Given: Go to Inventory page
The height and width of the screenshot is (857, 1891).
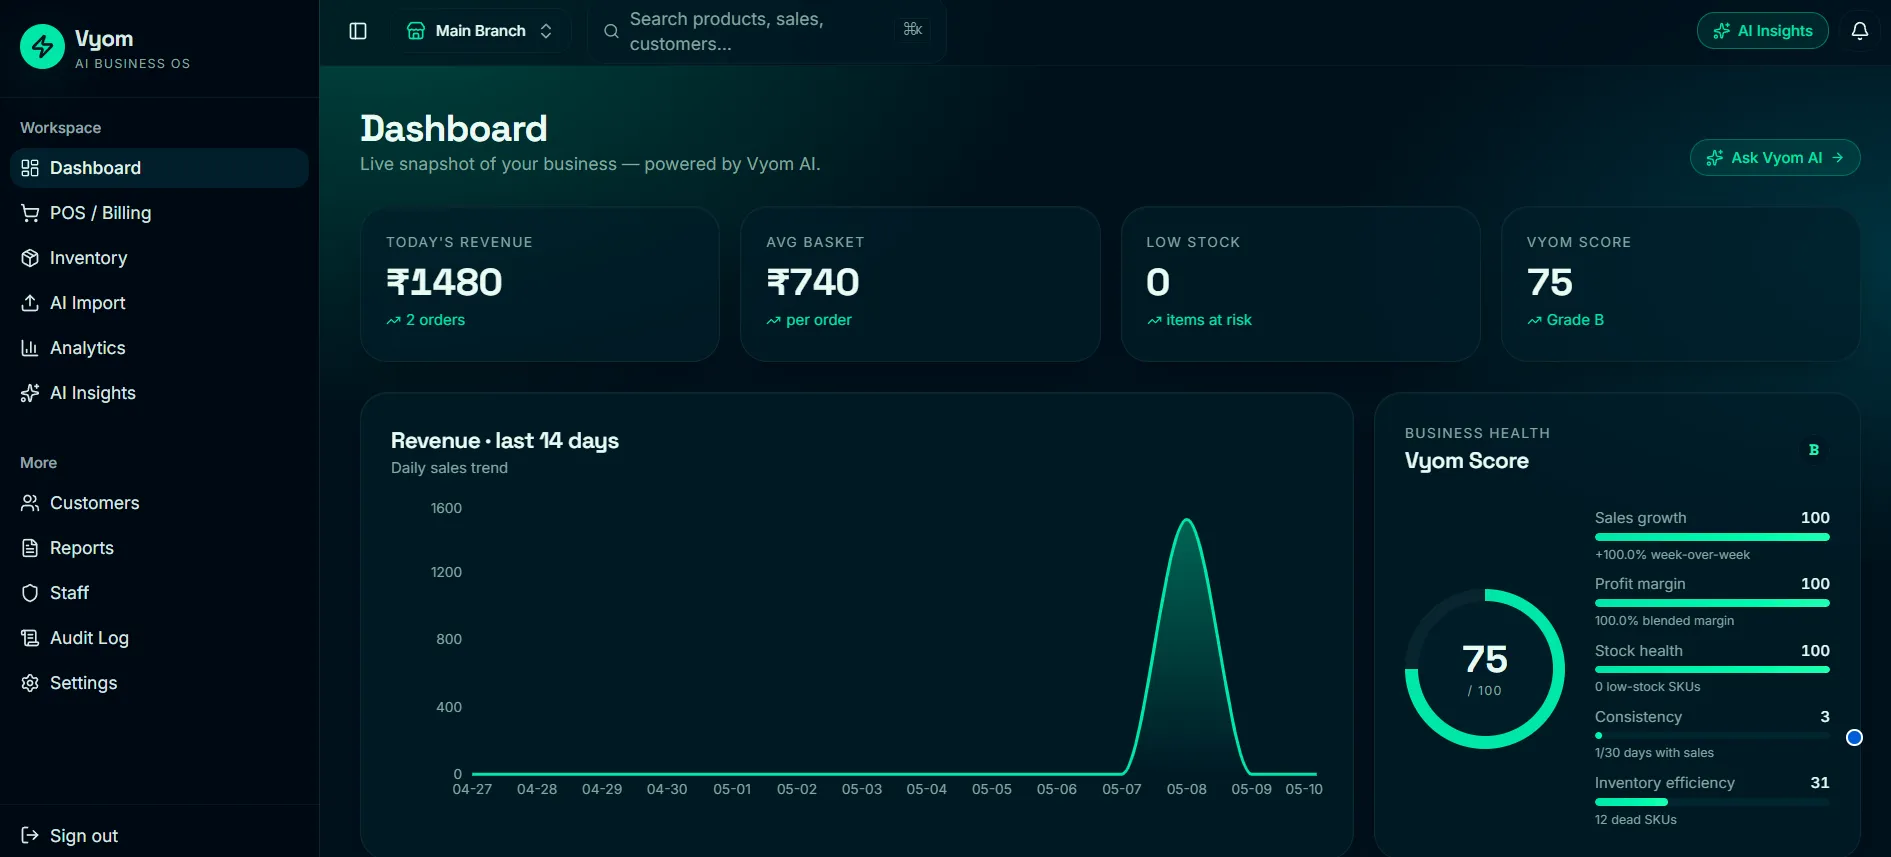Looking at the screenshot, I should point(159,258).
